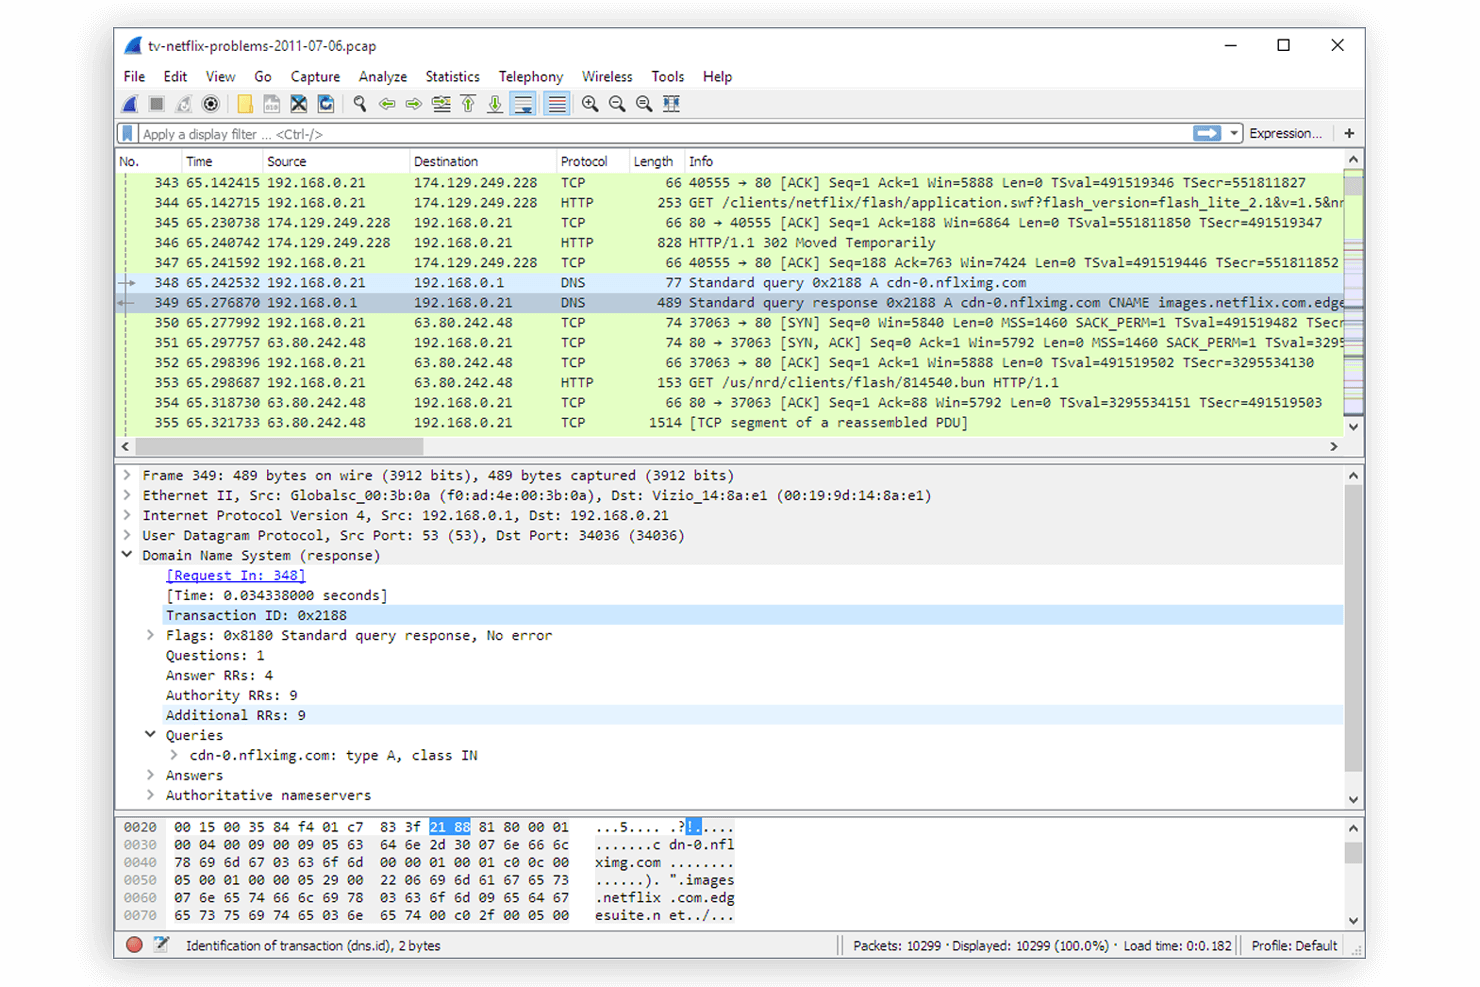Select packet 353 GET /us/nrd/clients/flash request
Screen dimensions: 1480x987
pos(730,383)
